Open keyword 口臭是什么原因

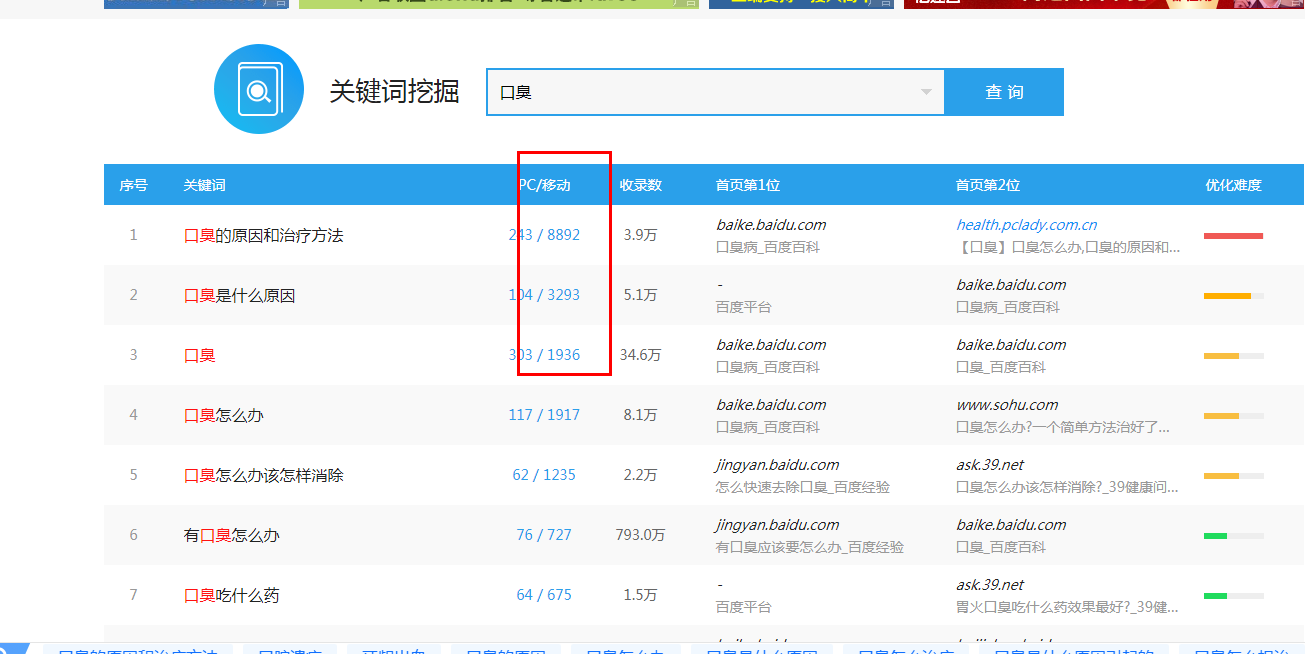tap(240, 295)
